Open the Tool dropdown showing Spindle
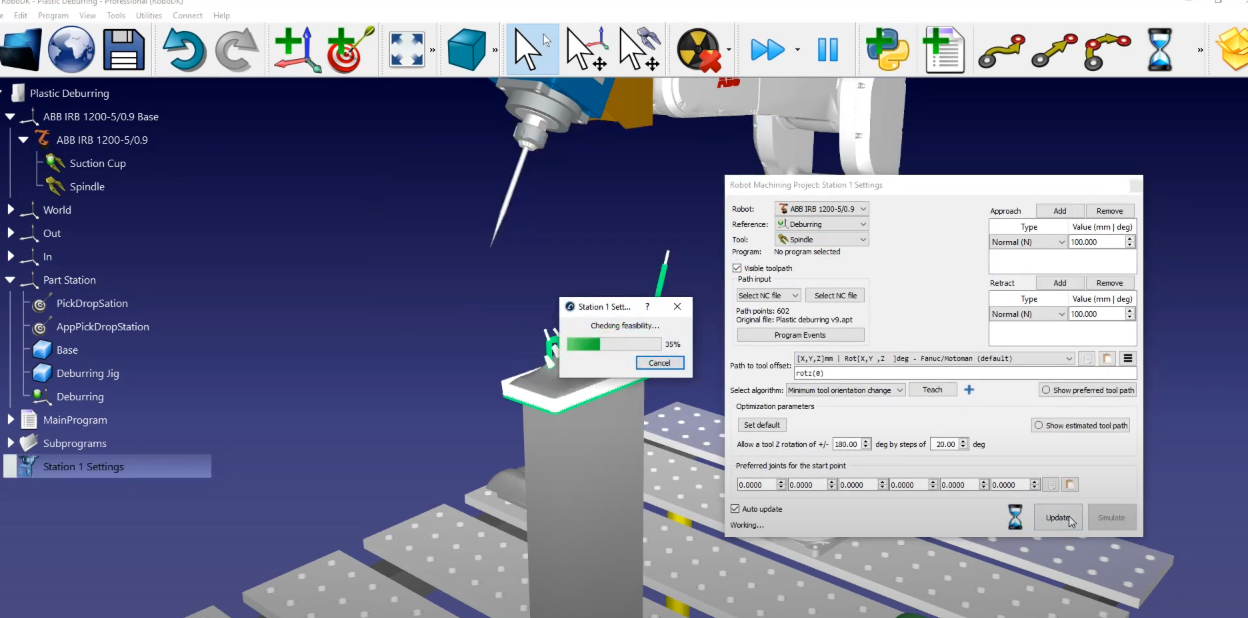1248x618 pixels. 821,240
